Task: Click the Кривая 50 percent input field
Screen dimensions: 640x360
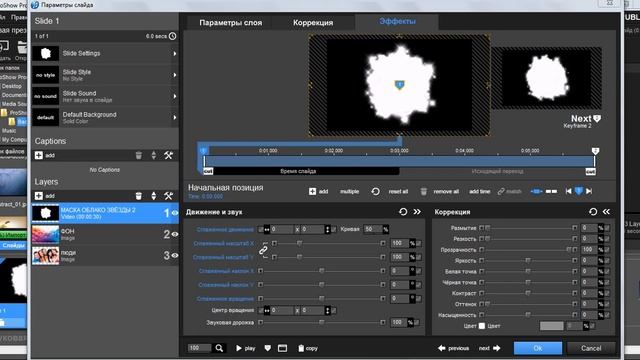Action: [373, 229]
